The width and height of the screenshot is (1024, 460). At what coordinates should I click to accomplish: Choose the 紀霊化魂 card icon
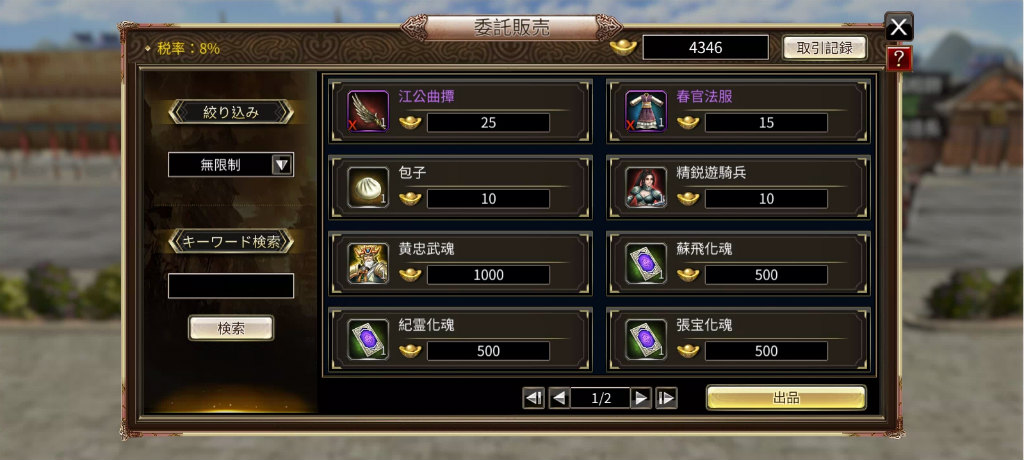368,340
